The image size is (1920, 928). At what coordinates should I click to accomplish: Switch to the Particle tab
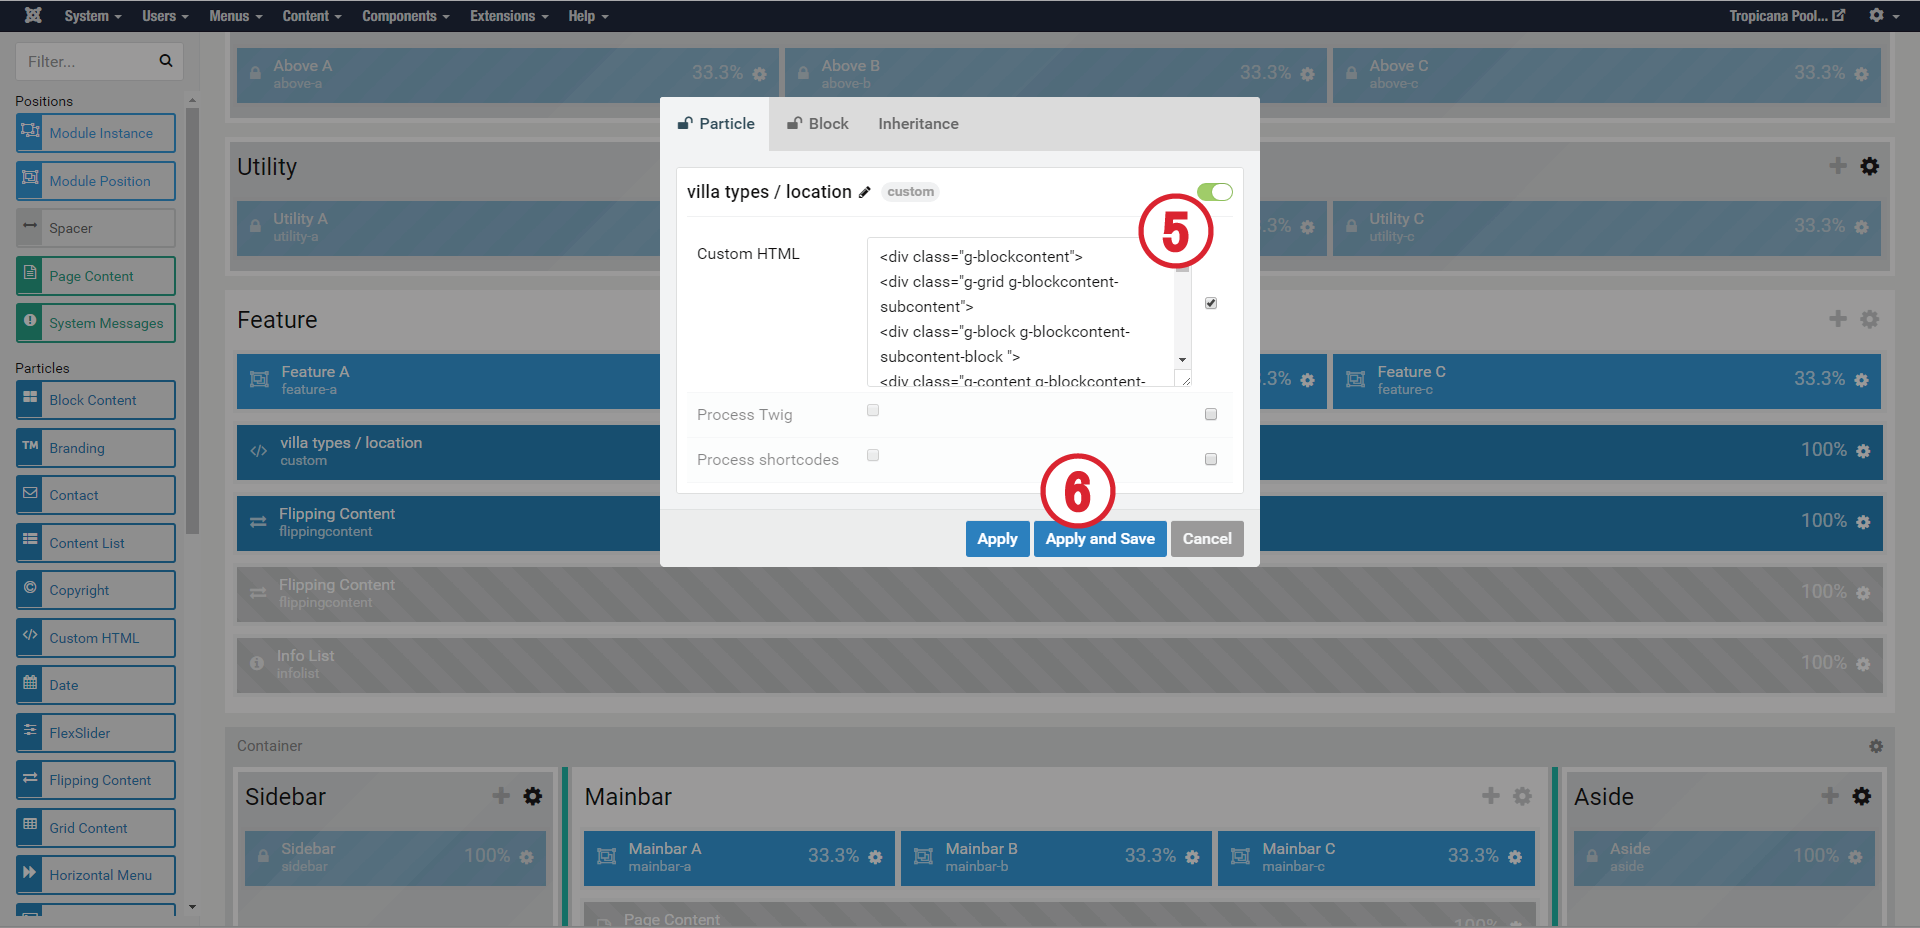715,124
